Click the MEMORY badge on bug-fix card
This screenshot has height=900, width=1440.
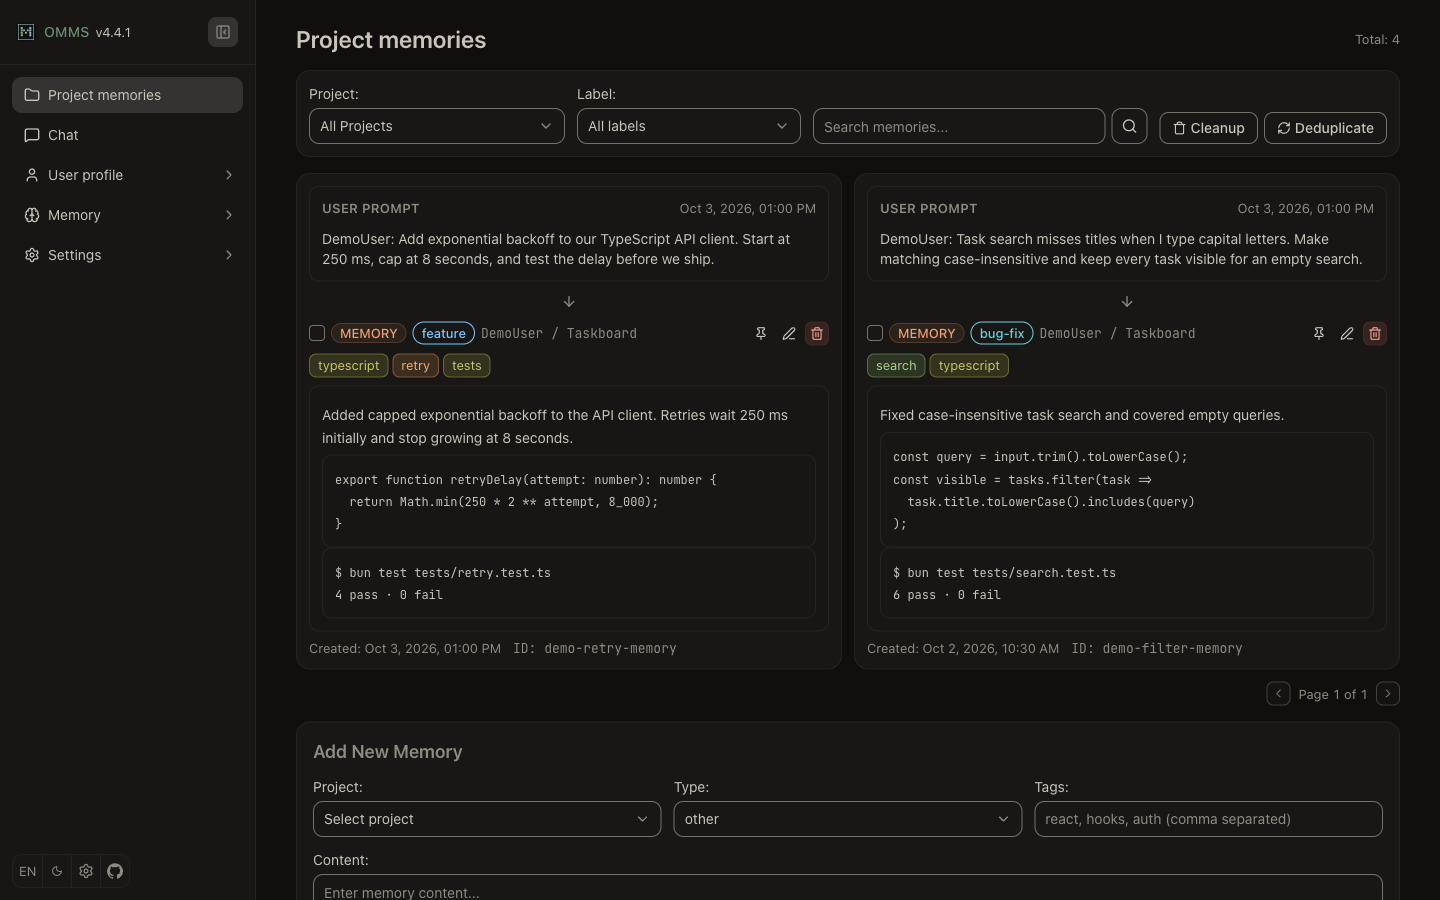pyautogui.click(x=927, y=333)
